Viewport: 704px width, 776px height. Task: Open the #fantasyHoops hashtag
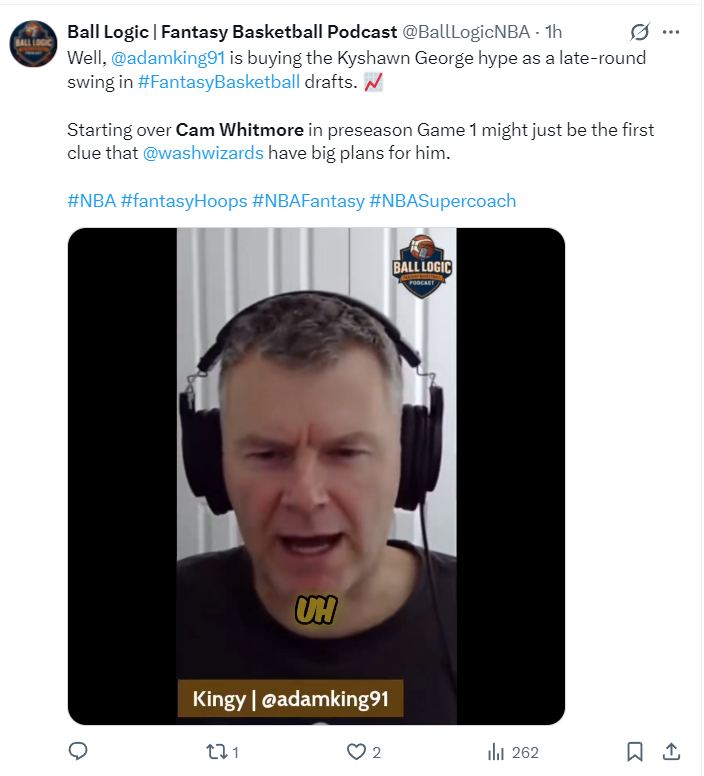(184, 201)
